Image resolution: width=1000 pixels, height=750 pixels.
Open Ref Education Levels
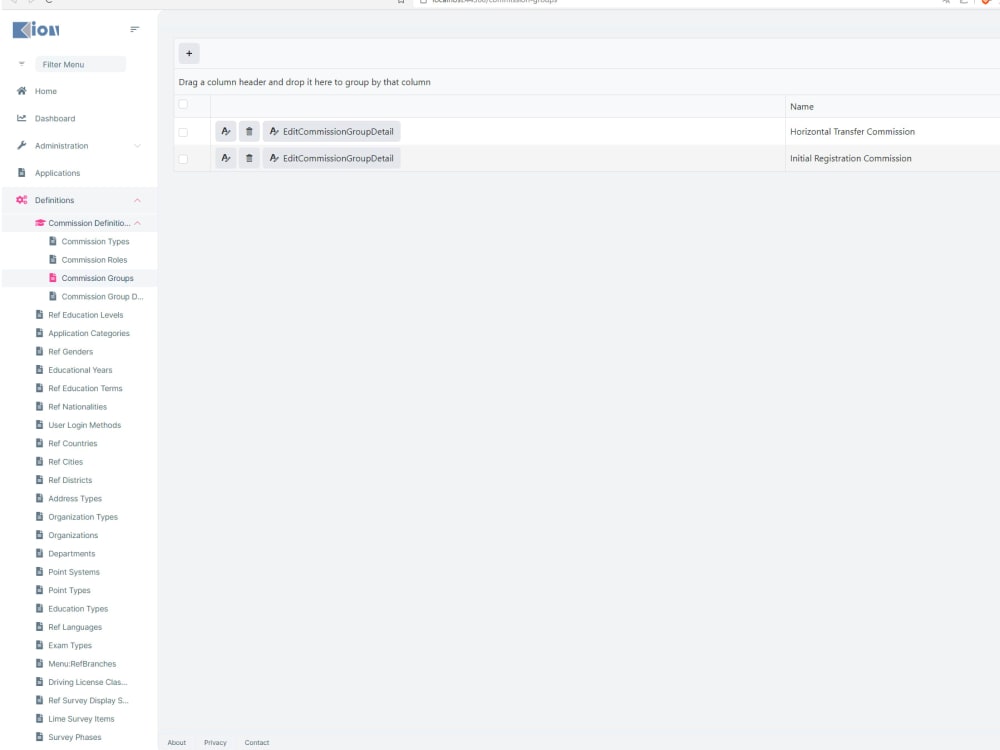[x=85, y=315]
